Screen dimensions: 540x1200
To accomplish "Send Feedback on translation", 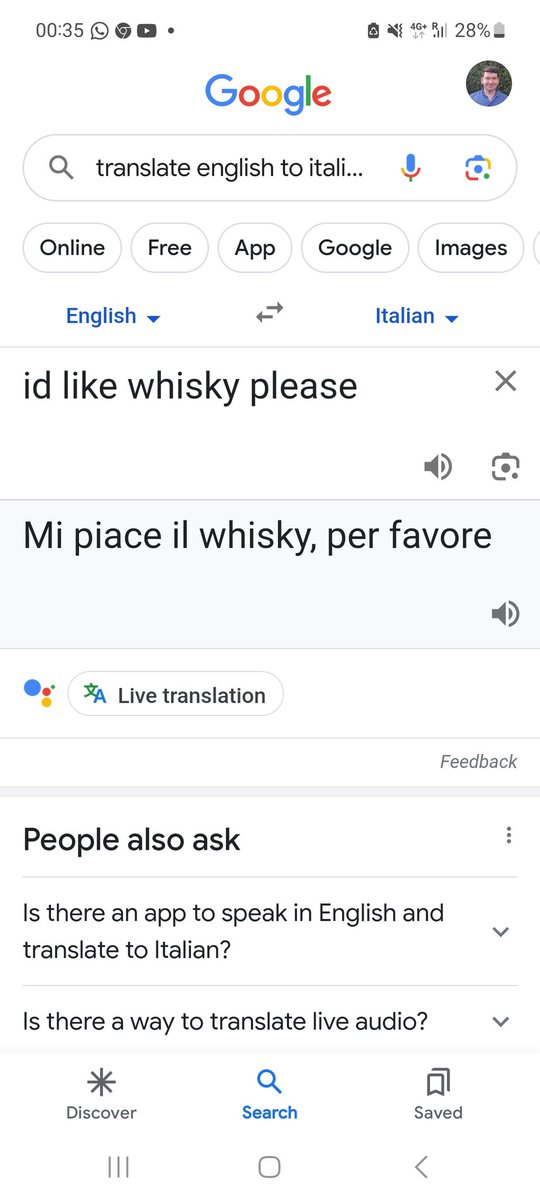I will tap(478, 762).
